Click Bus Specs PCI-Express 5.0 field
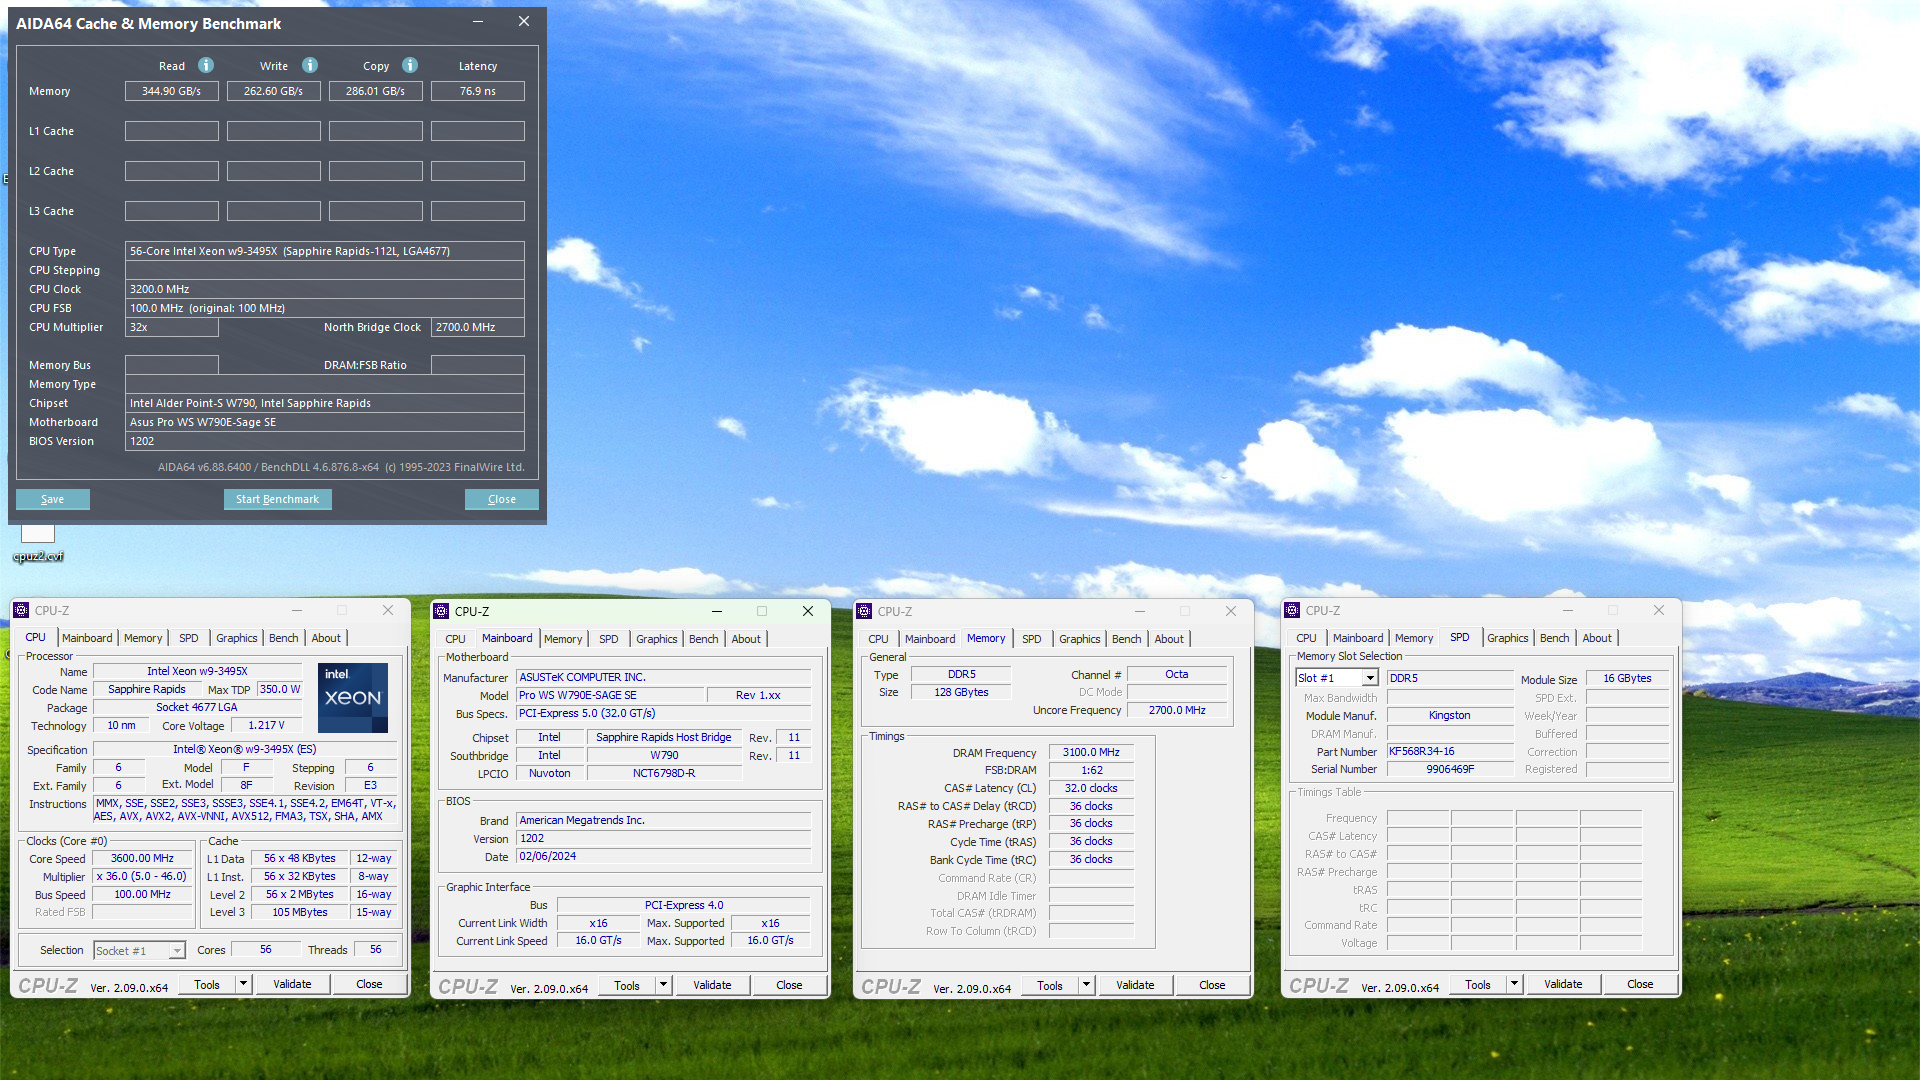 664,714
